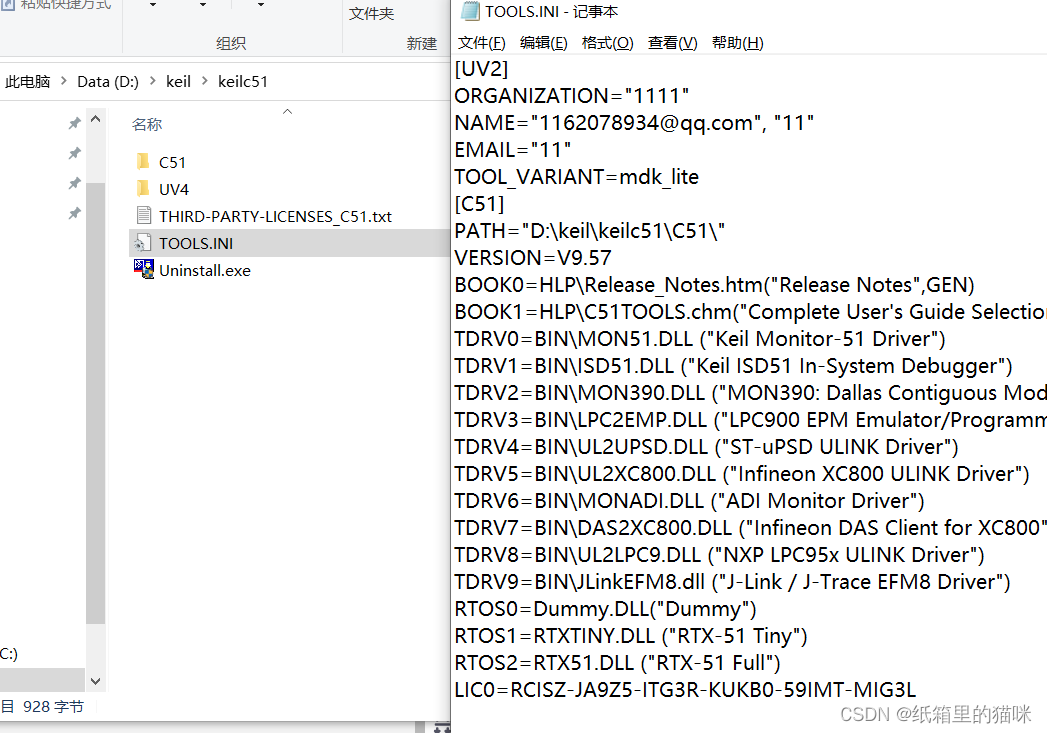This screenshot has width=1047, height=733.
Task: Select the TOOLS.INI file icon
Action: coord(143,243)
